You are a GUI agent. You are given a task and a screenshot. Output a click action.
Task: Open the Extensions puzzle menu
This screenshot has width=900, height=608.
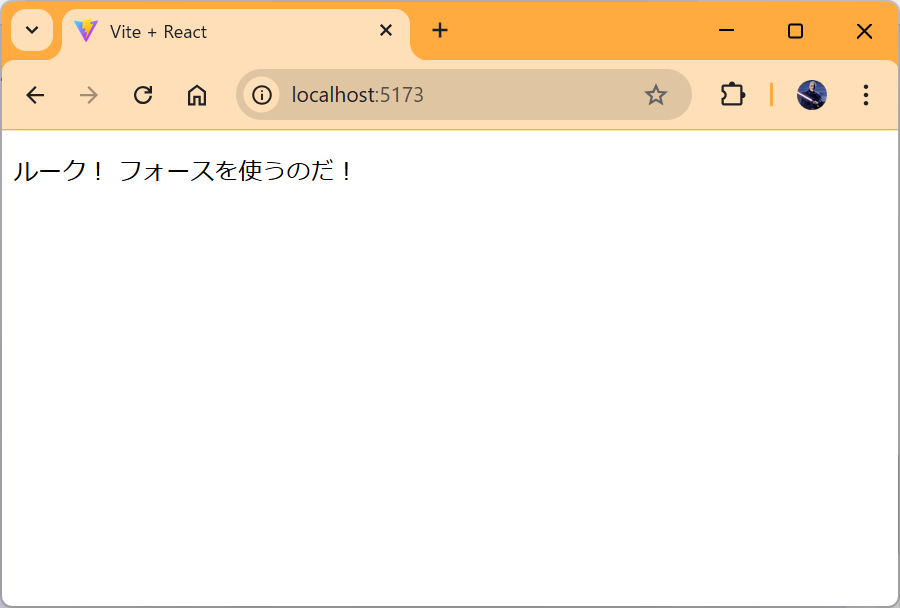[x=733, y=95]
